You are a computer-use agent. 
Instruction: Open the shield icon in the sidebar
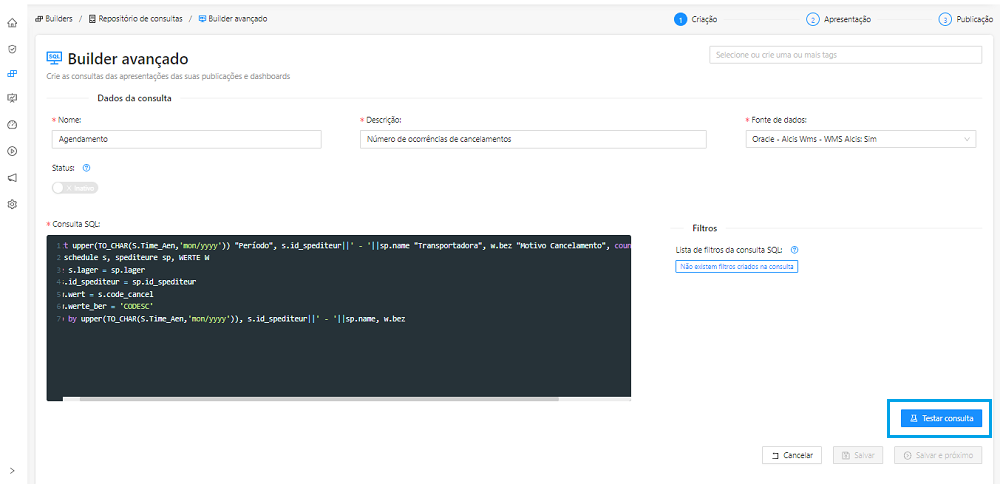coord(12,48)
